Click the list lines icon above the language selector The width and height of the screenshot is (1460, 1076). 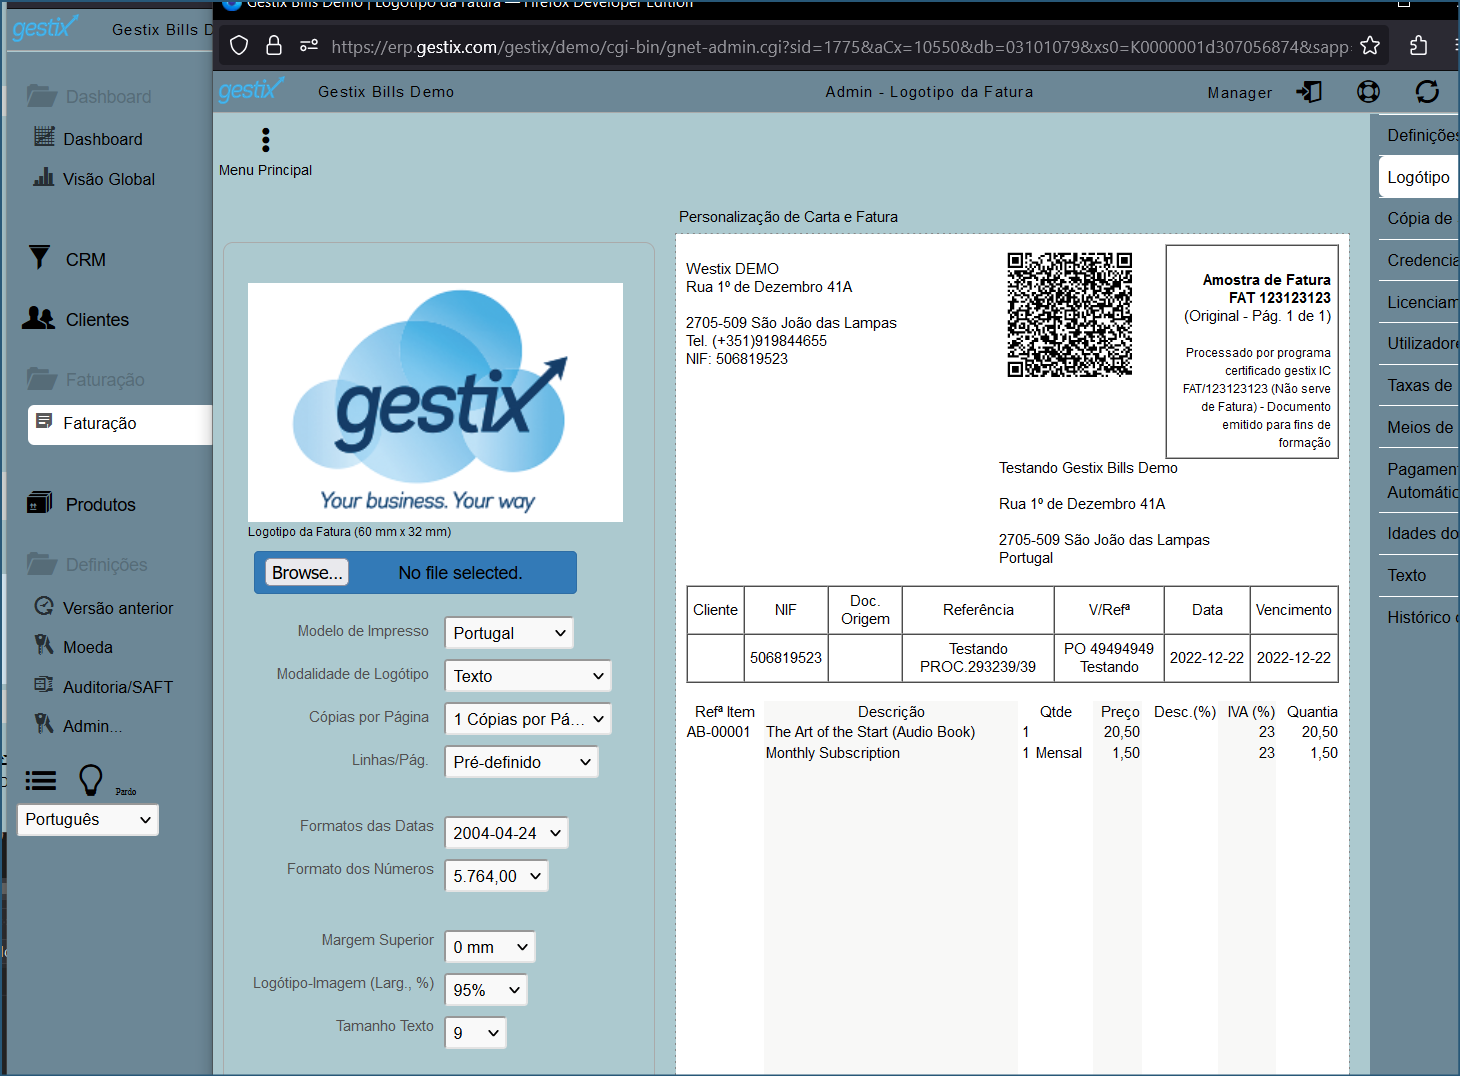click(x=41, y=780)
